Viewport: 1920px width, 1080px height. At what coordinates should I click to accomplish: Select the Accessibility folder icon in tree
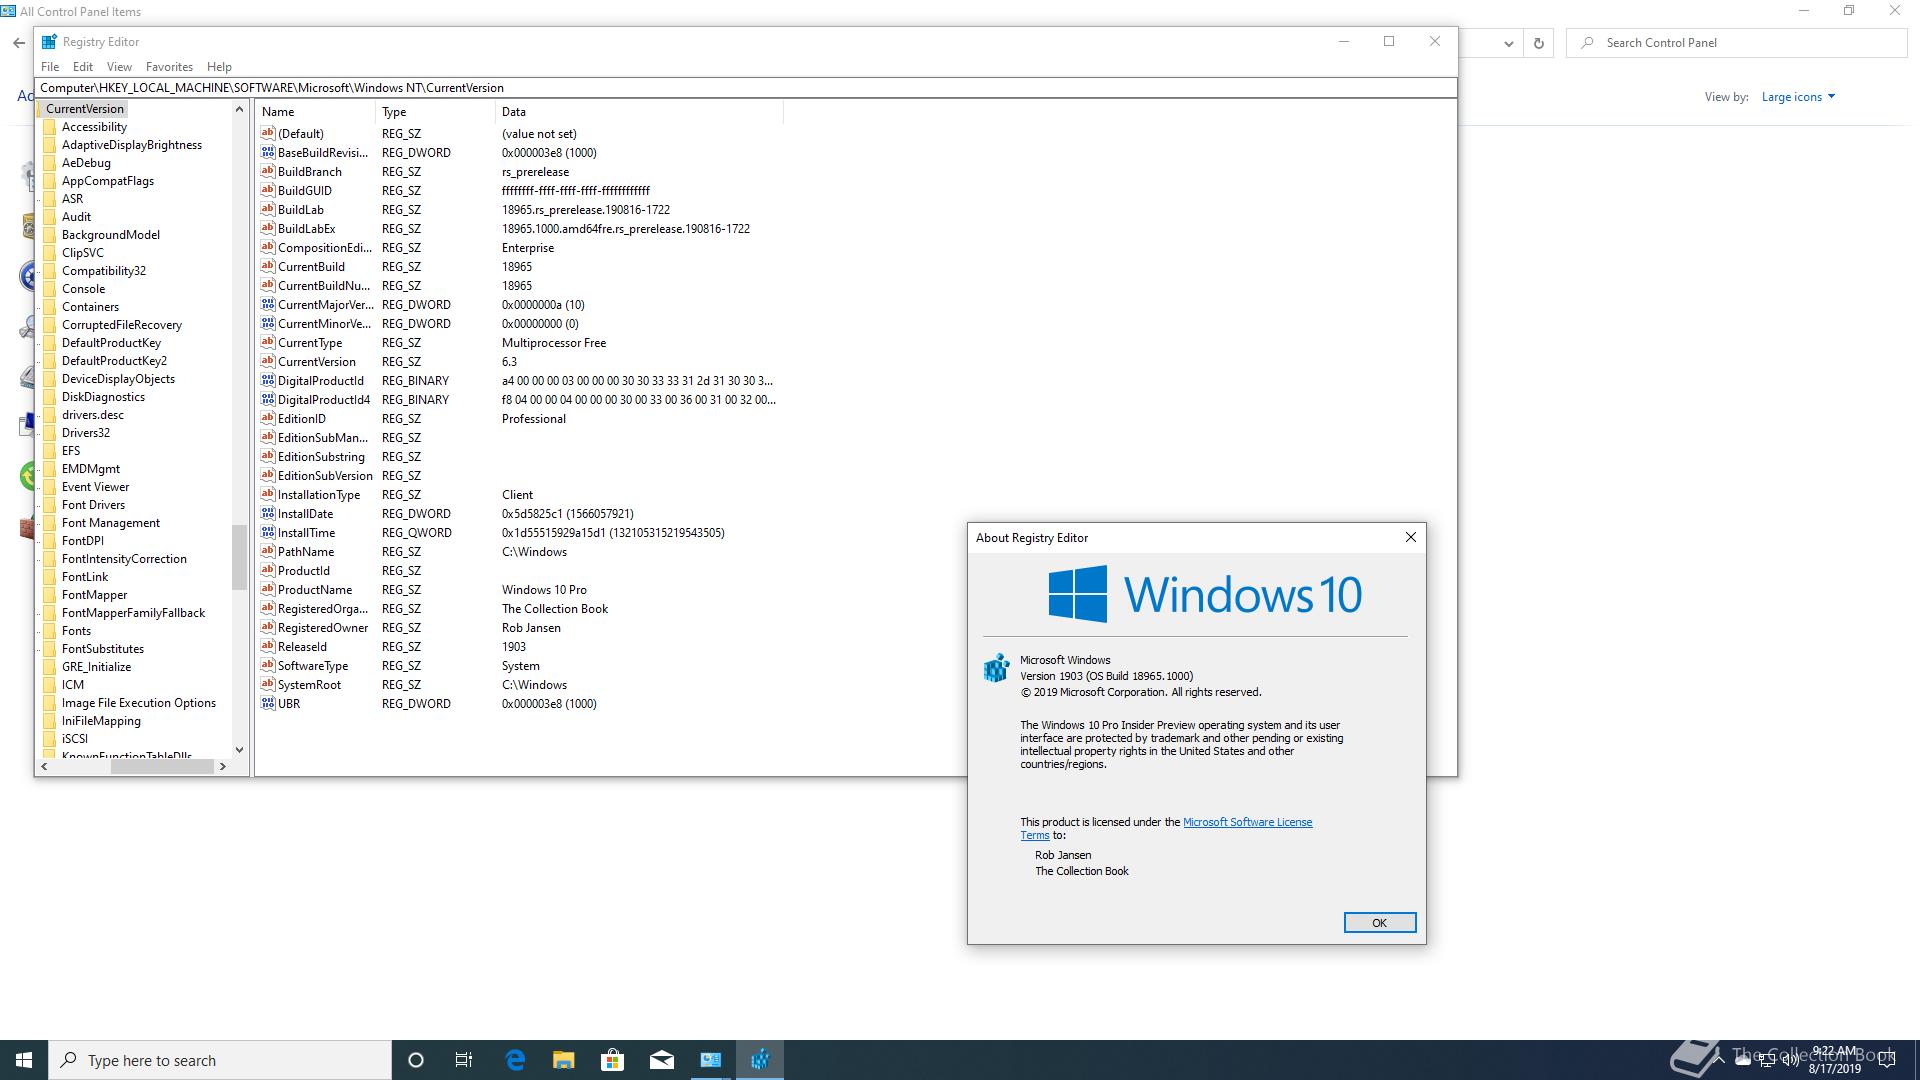(x=50, y=127)
